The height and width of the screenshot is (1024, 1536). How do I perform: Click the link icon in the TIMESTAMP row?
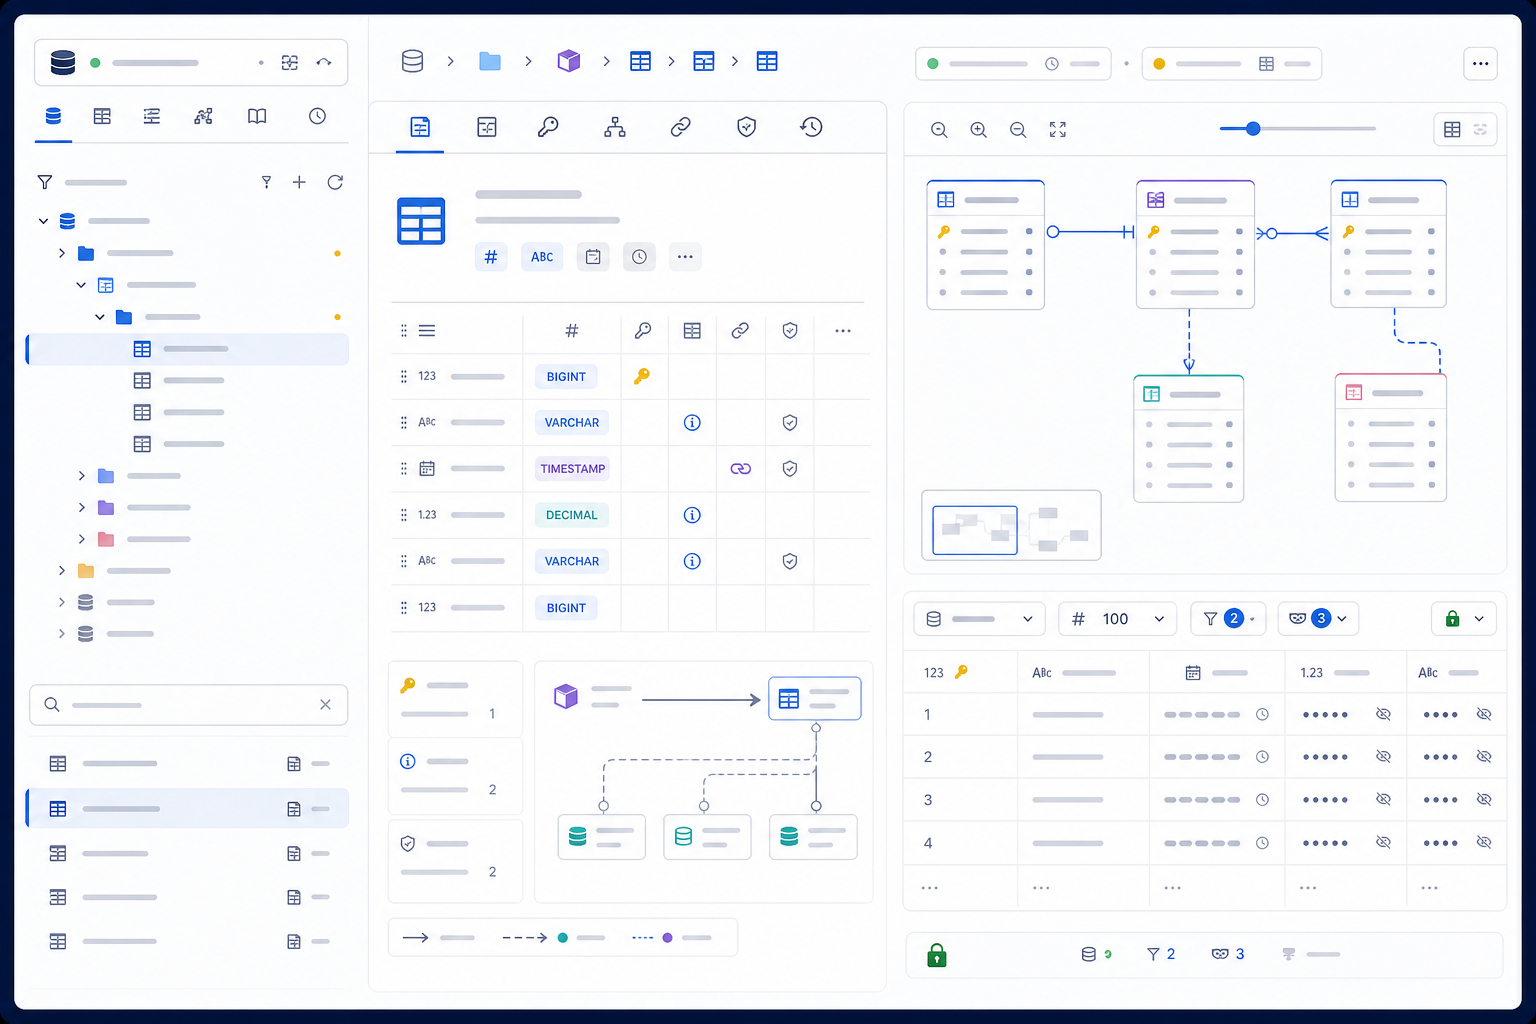741,469
